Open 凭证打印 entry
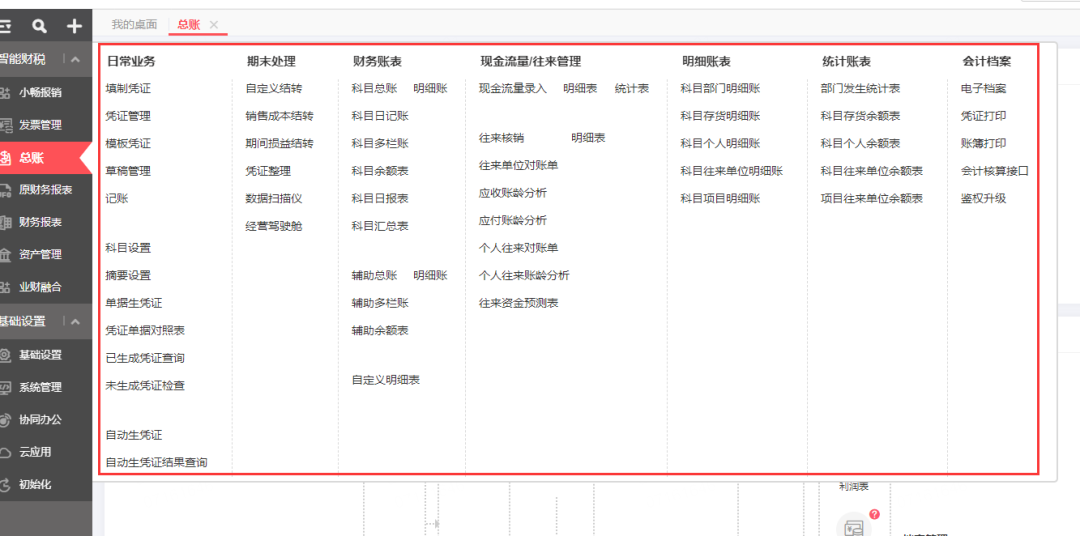 click(x=984, y=116)
